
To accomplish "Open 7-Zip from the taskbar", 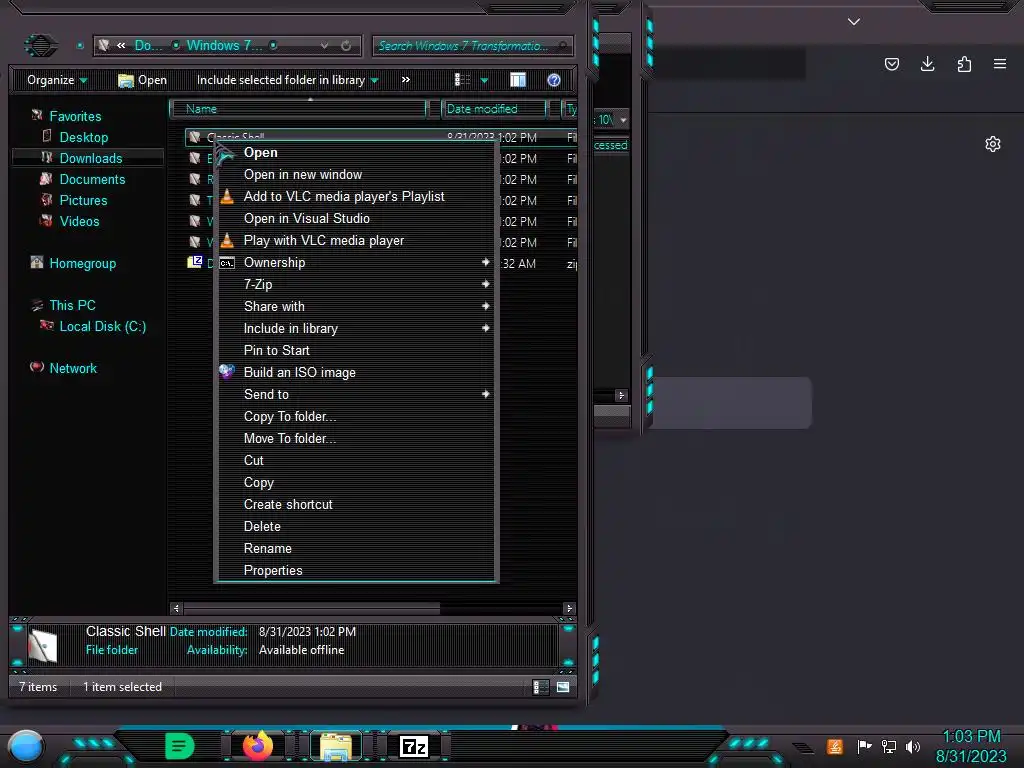I will click(x=414, y=746).
